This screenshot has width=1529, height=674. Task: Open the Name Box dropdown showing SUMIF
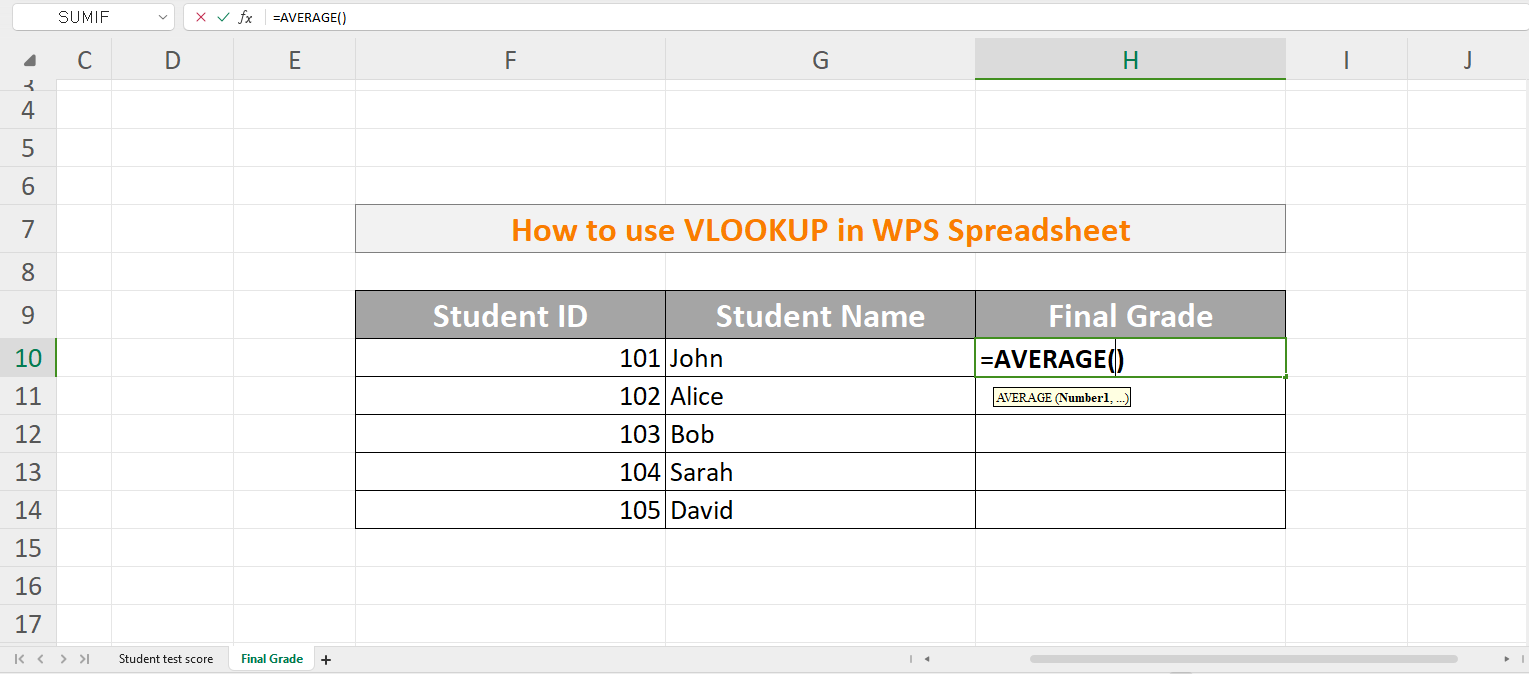click(162, 17)
